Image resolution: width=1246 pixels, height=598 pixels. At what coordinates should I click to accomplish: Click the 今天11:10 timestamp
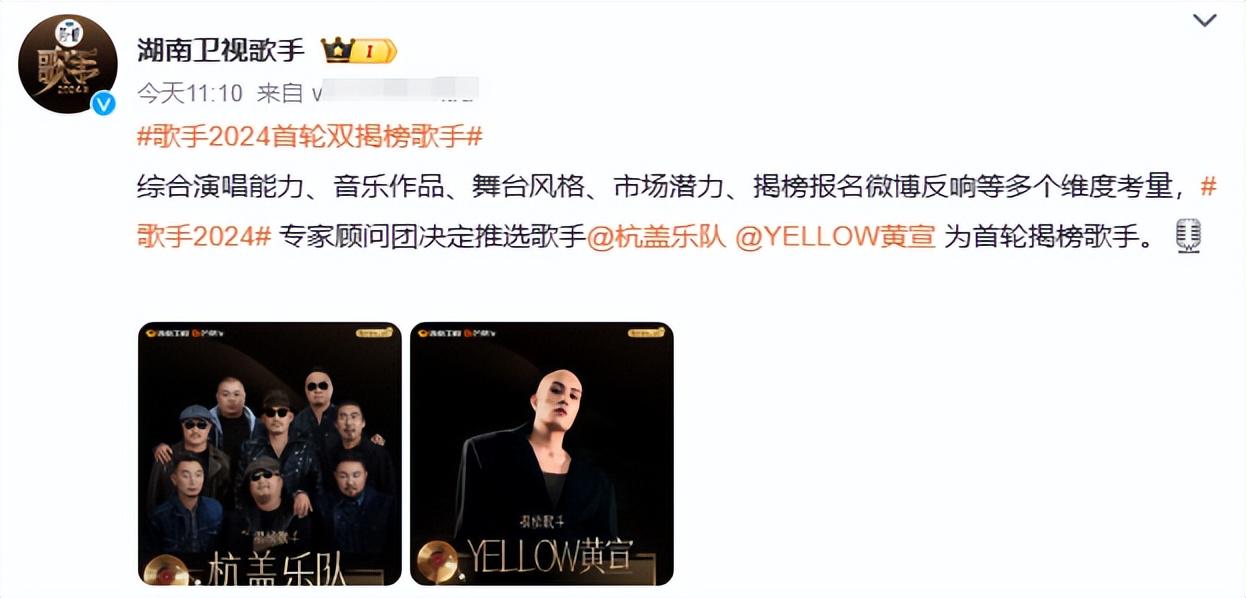click(190, 93)
